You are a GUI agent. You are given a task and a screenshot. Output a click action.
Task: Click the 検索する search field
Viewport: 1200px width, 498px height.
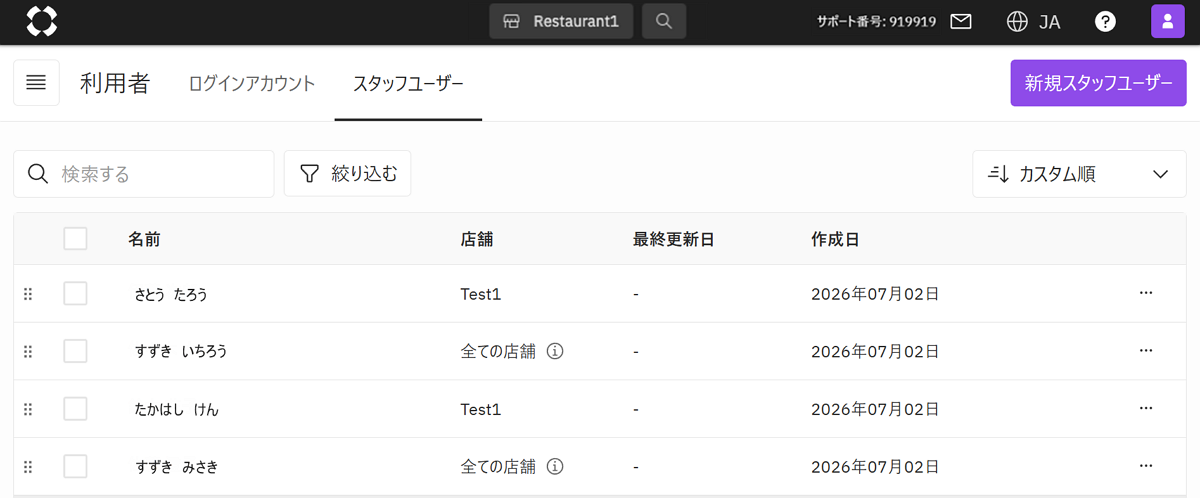coord(144,174)
